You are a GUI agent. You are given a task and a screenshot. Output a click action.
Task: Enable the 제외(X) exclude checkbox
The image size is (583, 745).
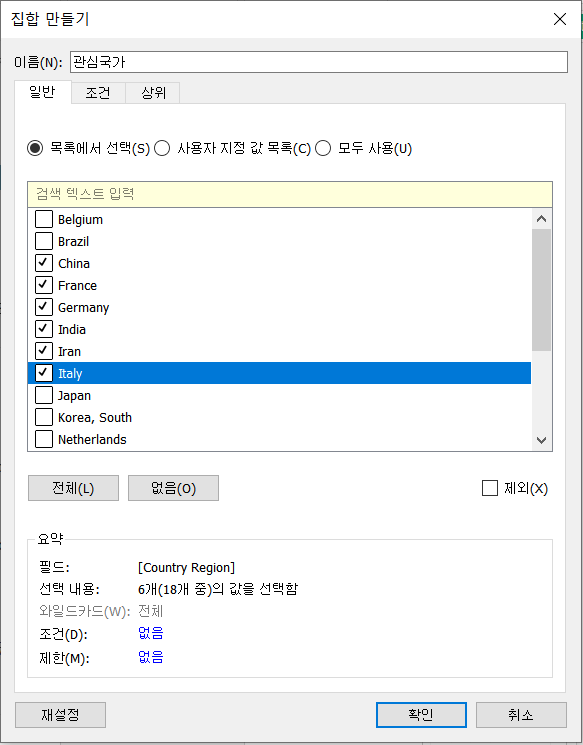(490, 488)
